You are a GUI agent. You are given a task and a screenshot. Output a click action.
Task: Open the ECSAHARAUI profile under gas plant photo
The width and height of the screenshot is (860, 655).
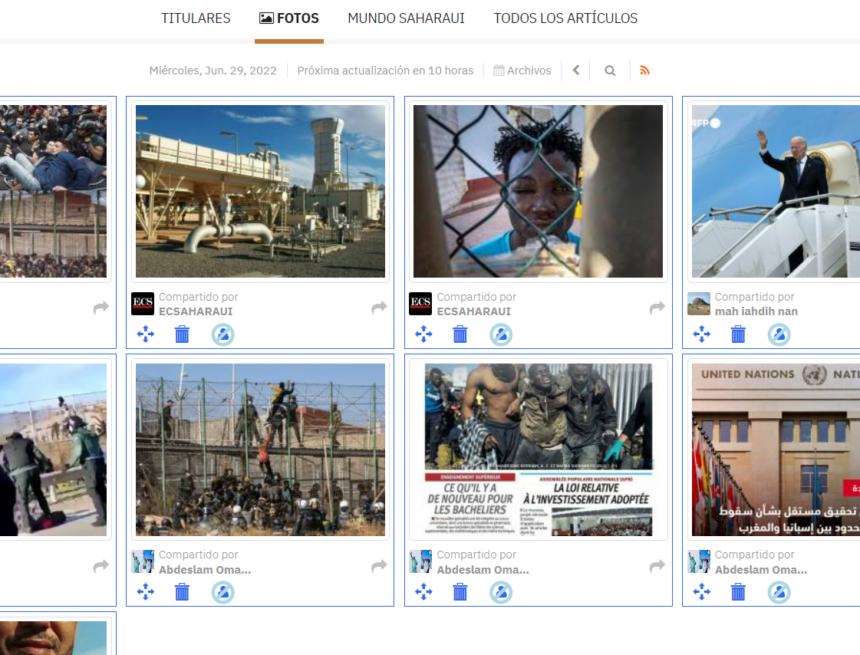196,311
